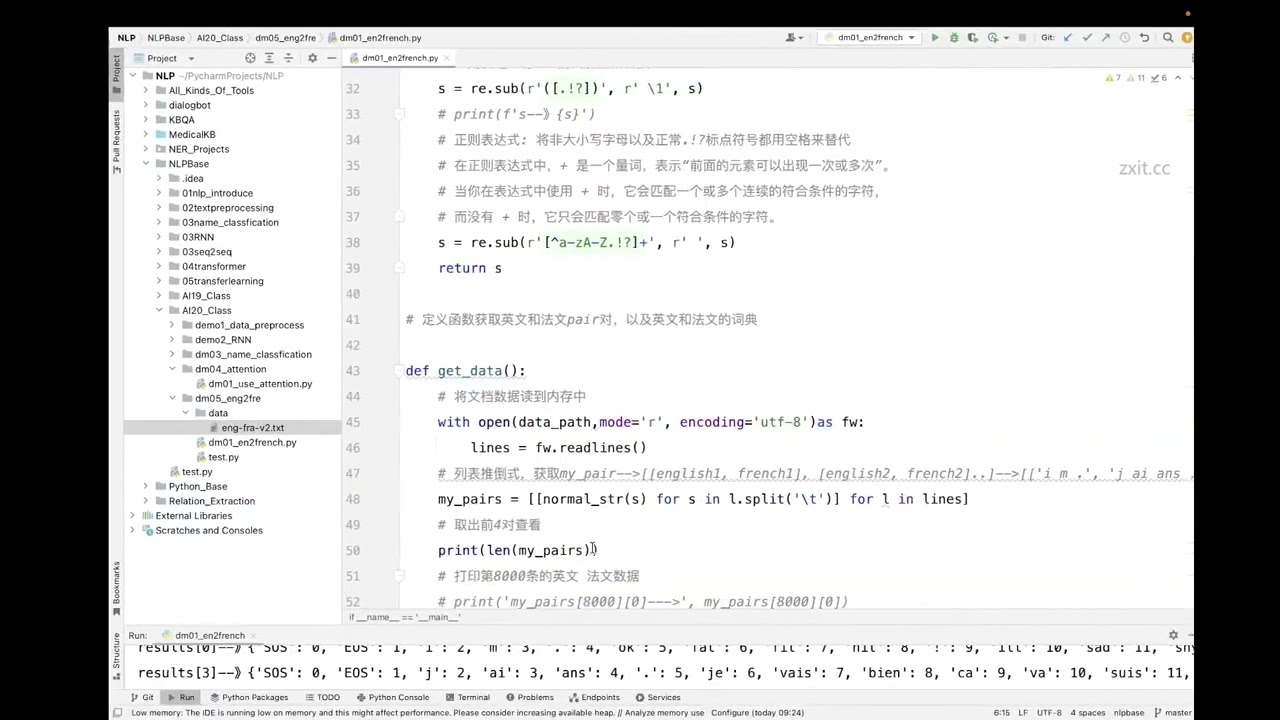Commit changes with Git checkmark
This screenshot has height=720, width=1280.
[x=1087, y=38]
